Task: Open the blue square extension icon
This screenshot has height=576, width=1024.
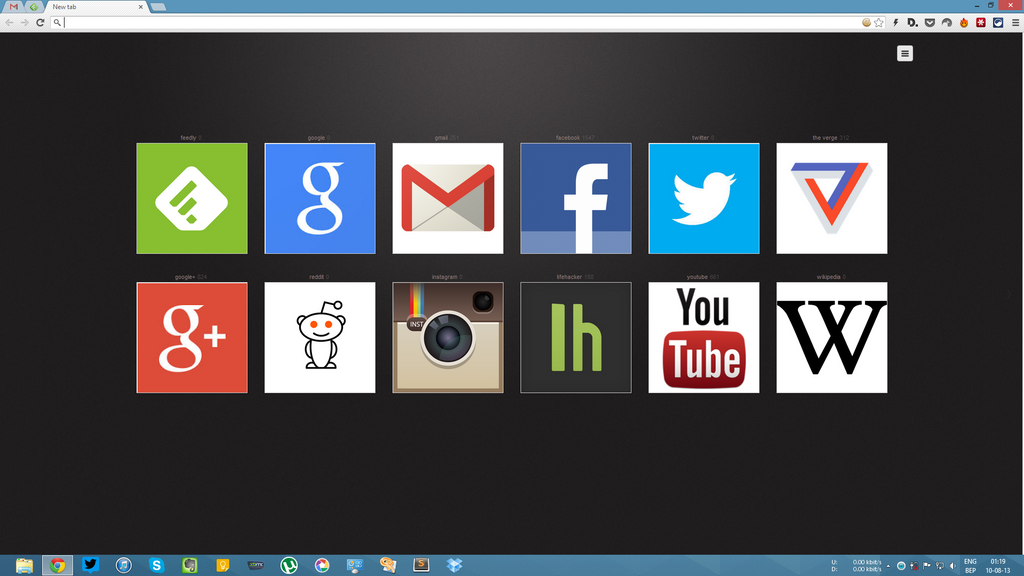Action: 998,23
